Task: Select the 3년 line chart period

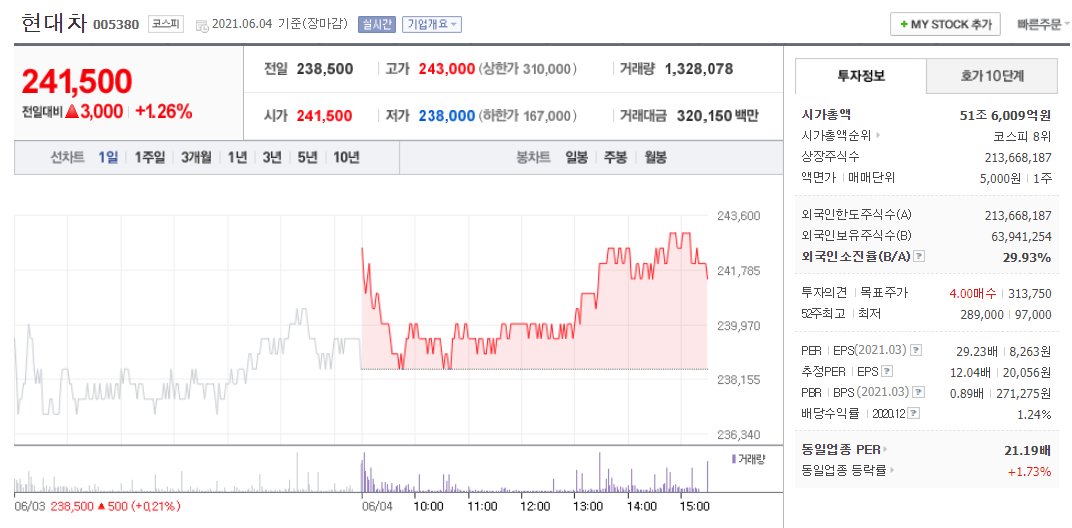Action: point(272,157)
